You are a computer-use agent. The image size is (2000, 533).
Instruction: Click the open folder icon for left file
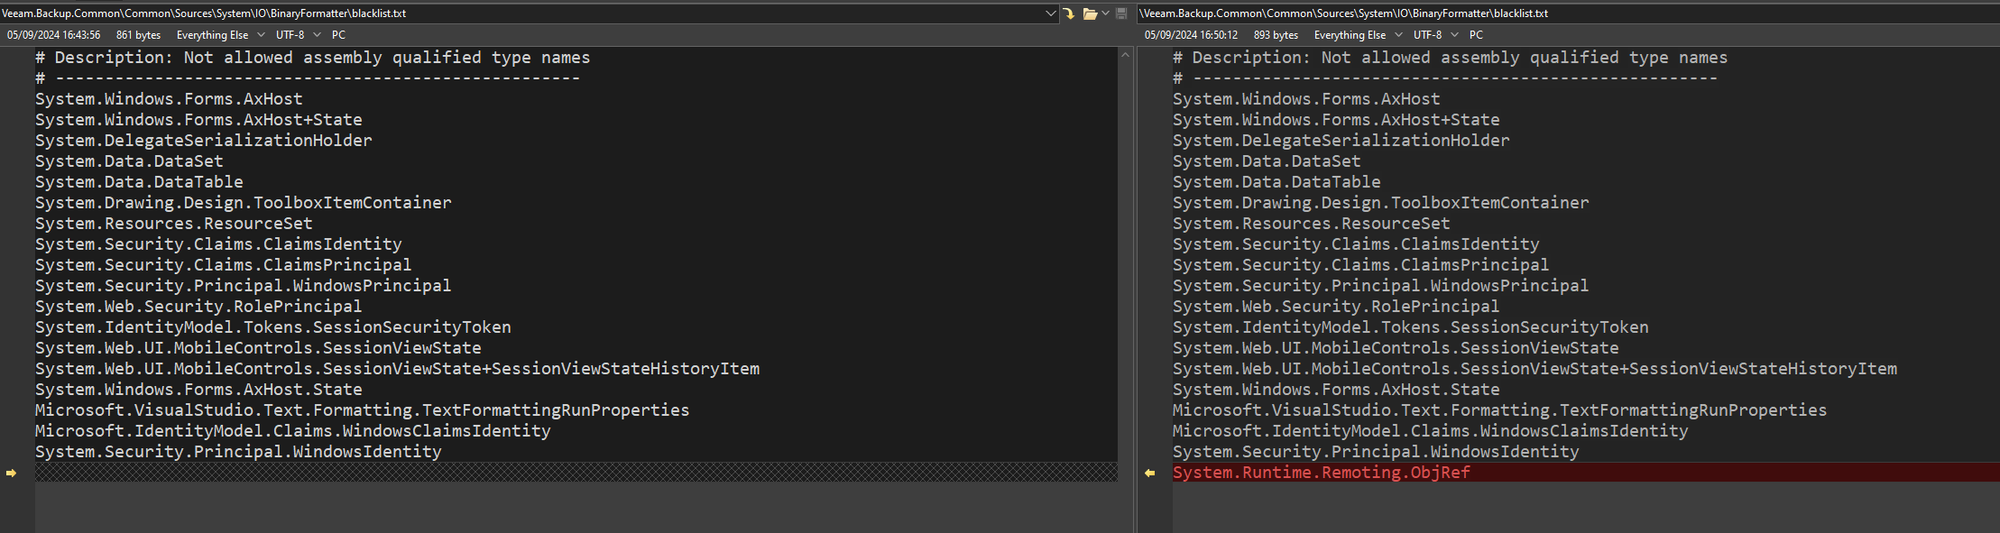1089,13
